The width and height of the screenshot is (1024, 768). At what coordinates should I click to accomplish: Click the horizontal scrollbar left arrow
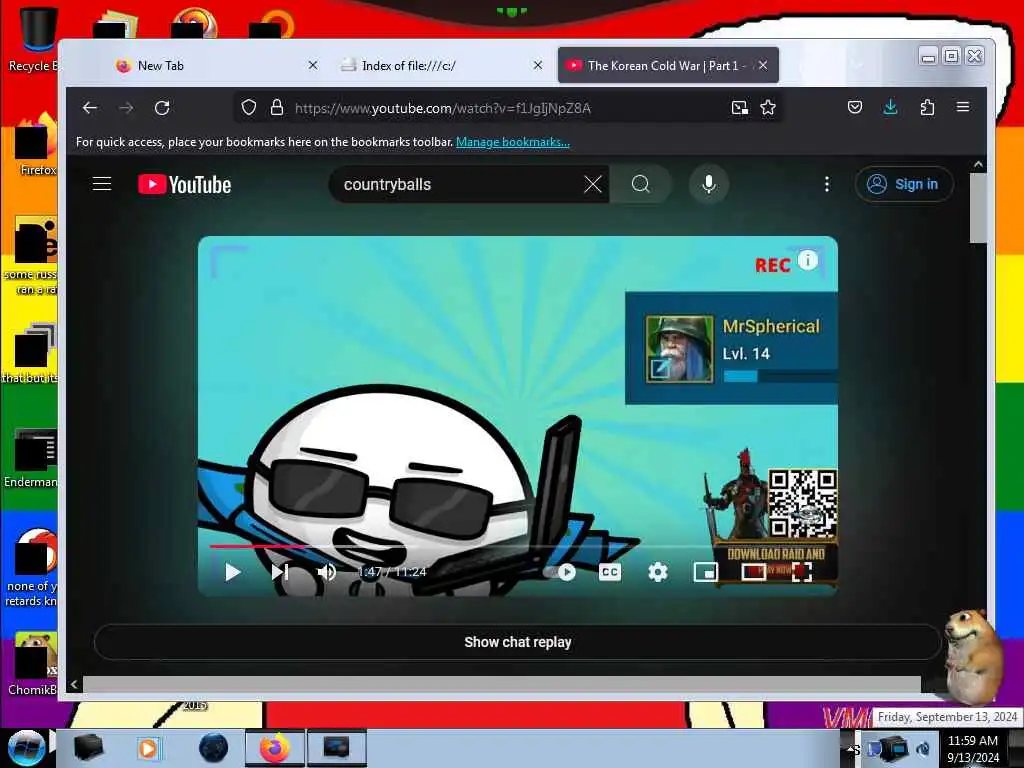pos(74,684)
